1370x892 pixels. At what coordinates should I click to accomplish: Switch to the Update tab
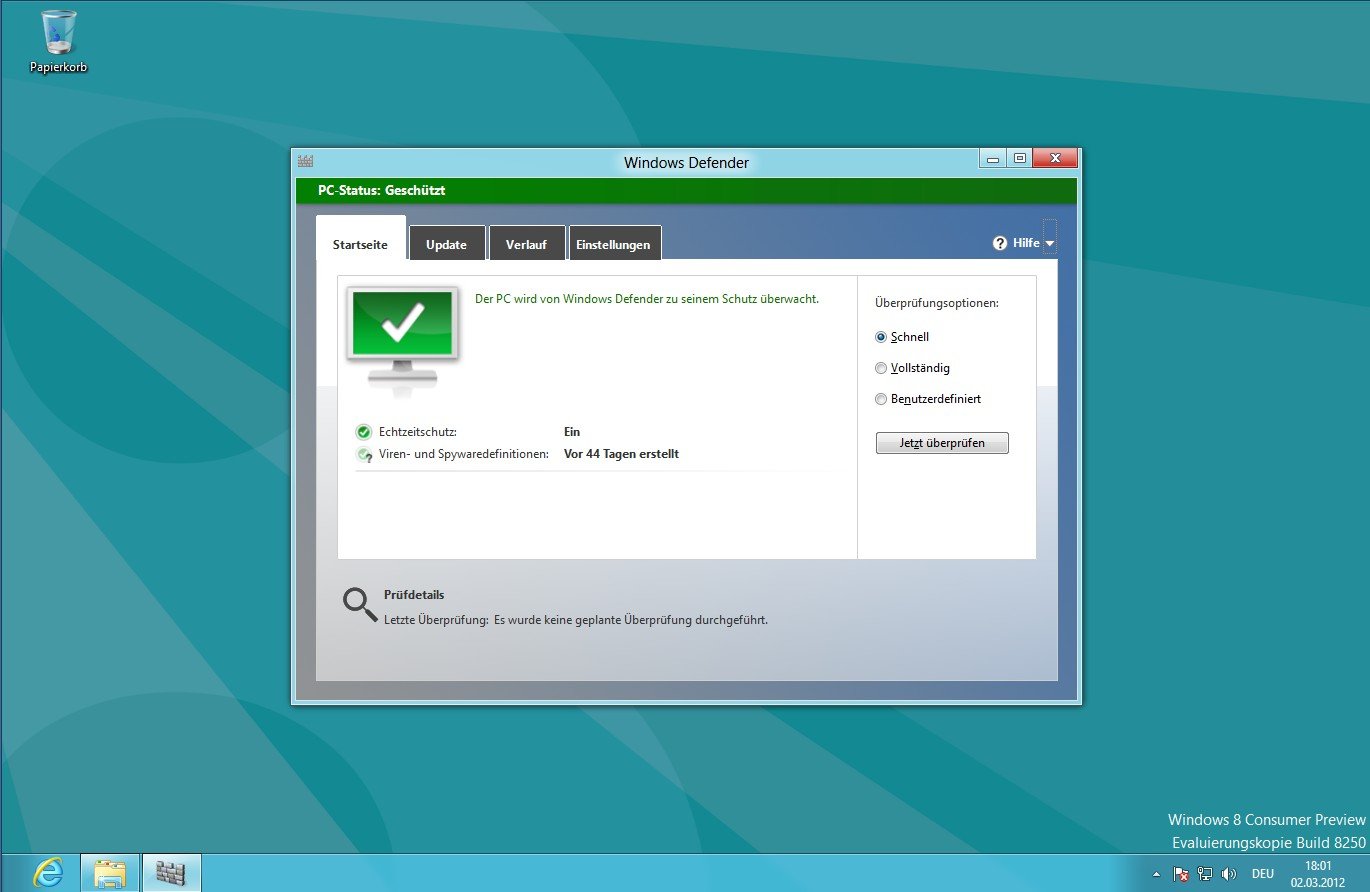click(x=446, y=243)
